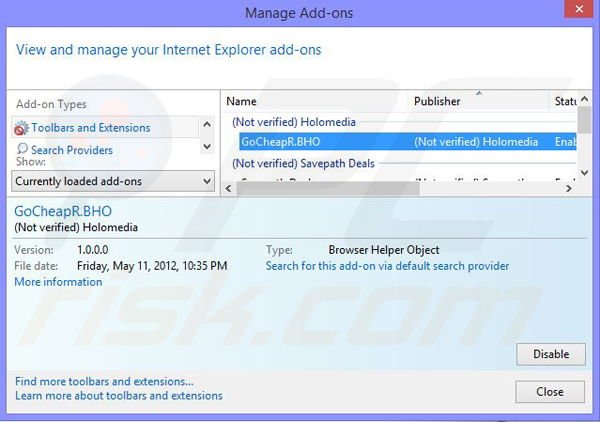The image size is (600, 422).
Task: Click the version value 1.0.0.0
Action: (x=93, y=250)
